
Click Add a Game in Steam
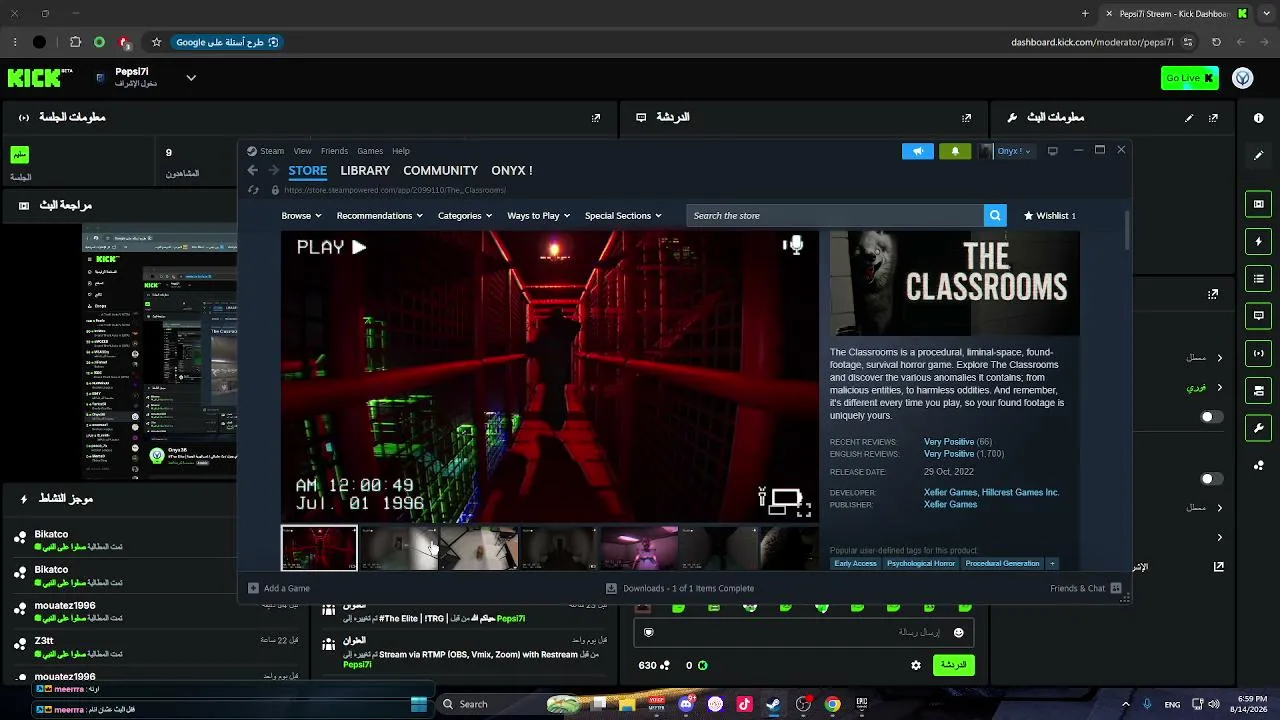coord(279,588)
